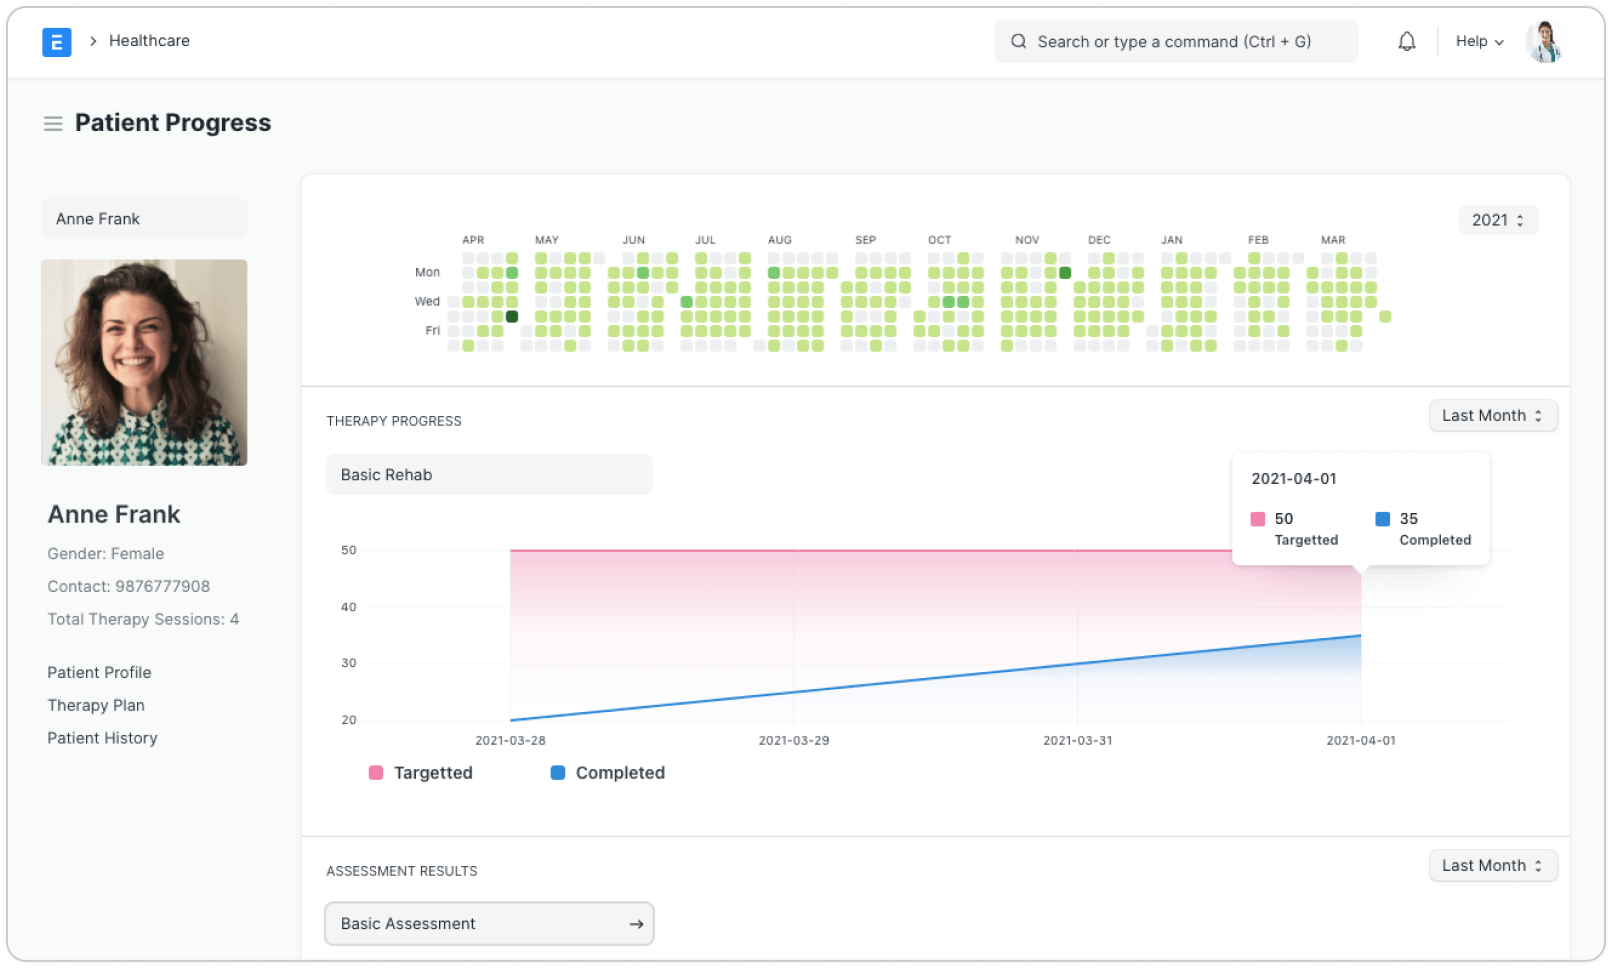Image resolution: width=1612 pixels, height=968 pixels.
Task: Open the 2021 year selector
Action: 1497,220
